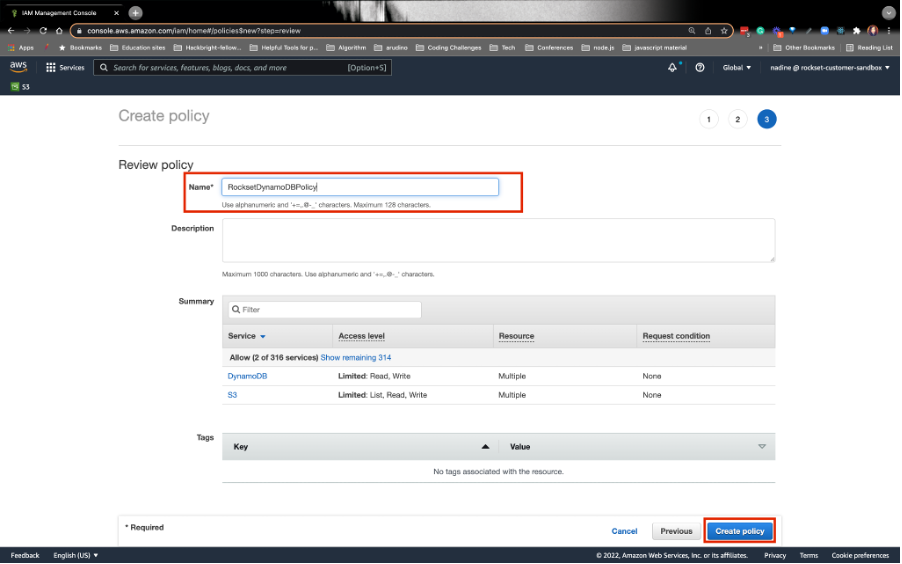Click the browser home icon
The width and height of the screenshot is (902, 564).
59,31
